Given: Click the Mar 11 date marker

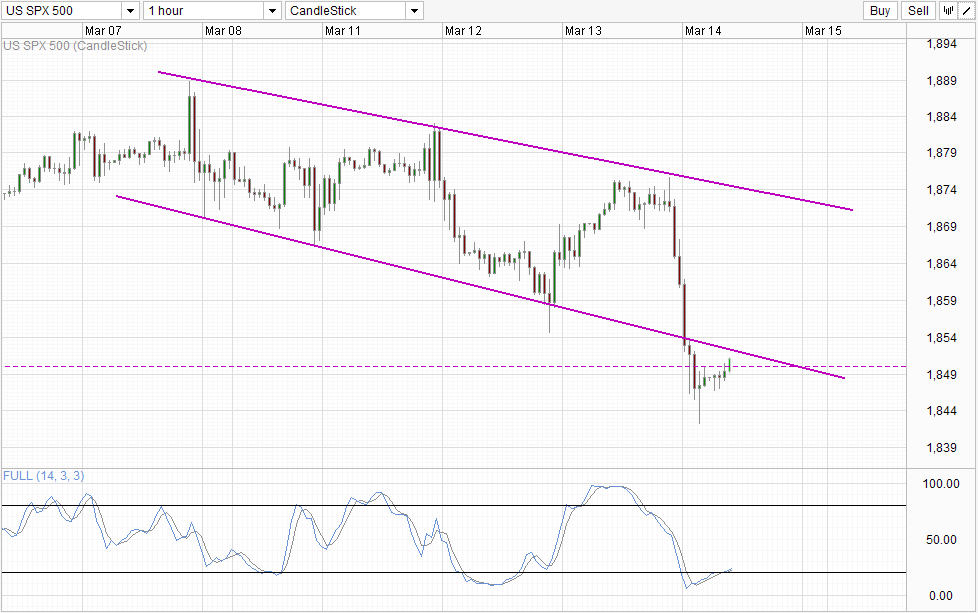Looking at the screenshot, I should point(342,31).
